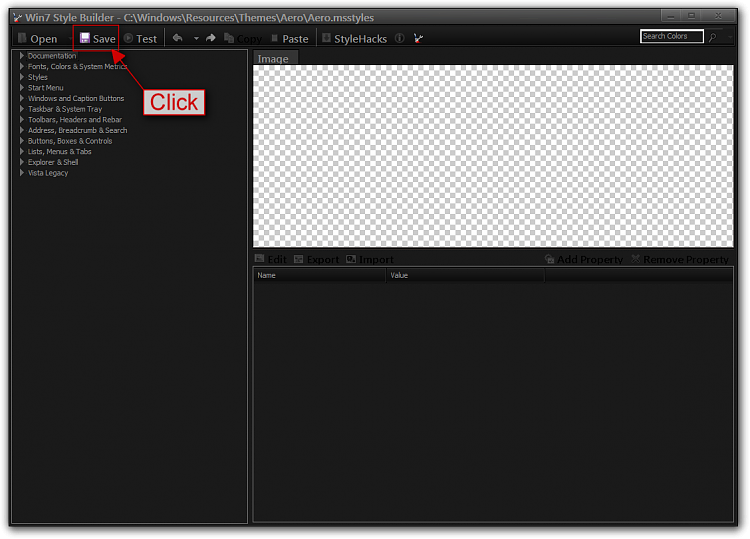Click into the Search Colors field
This screenshot has height=539, width=750.
tap(672, 36)
